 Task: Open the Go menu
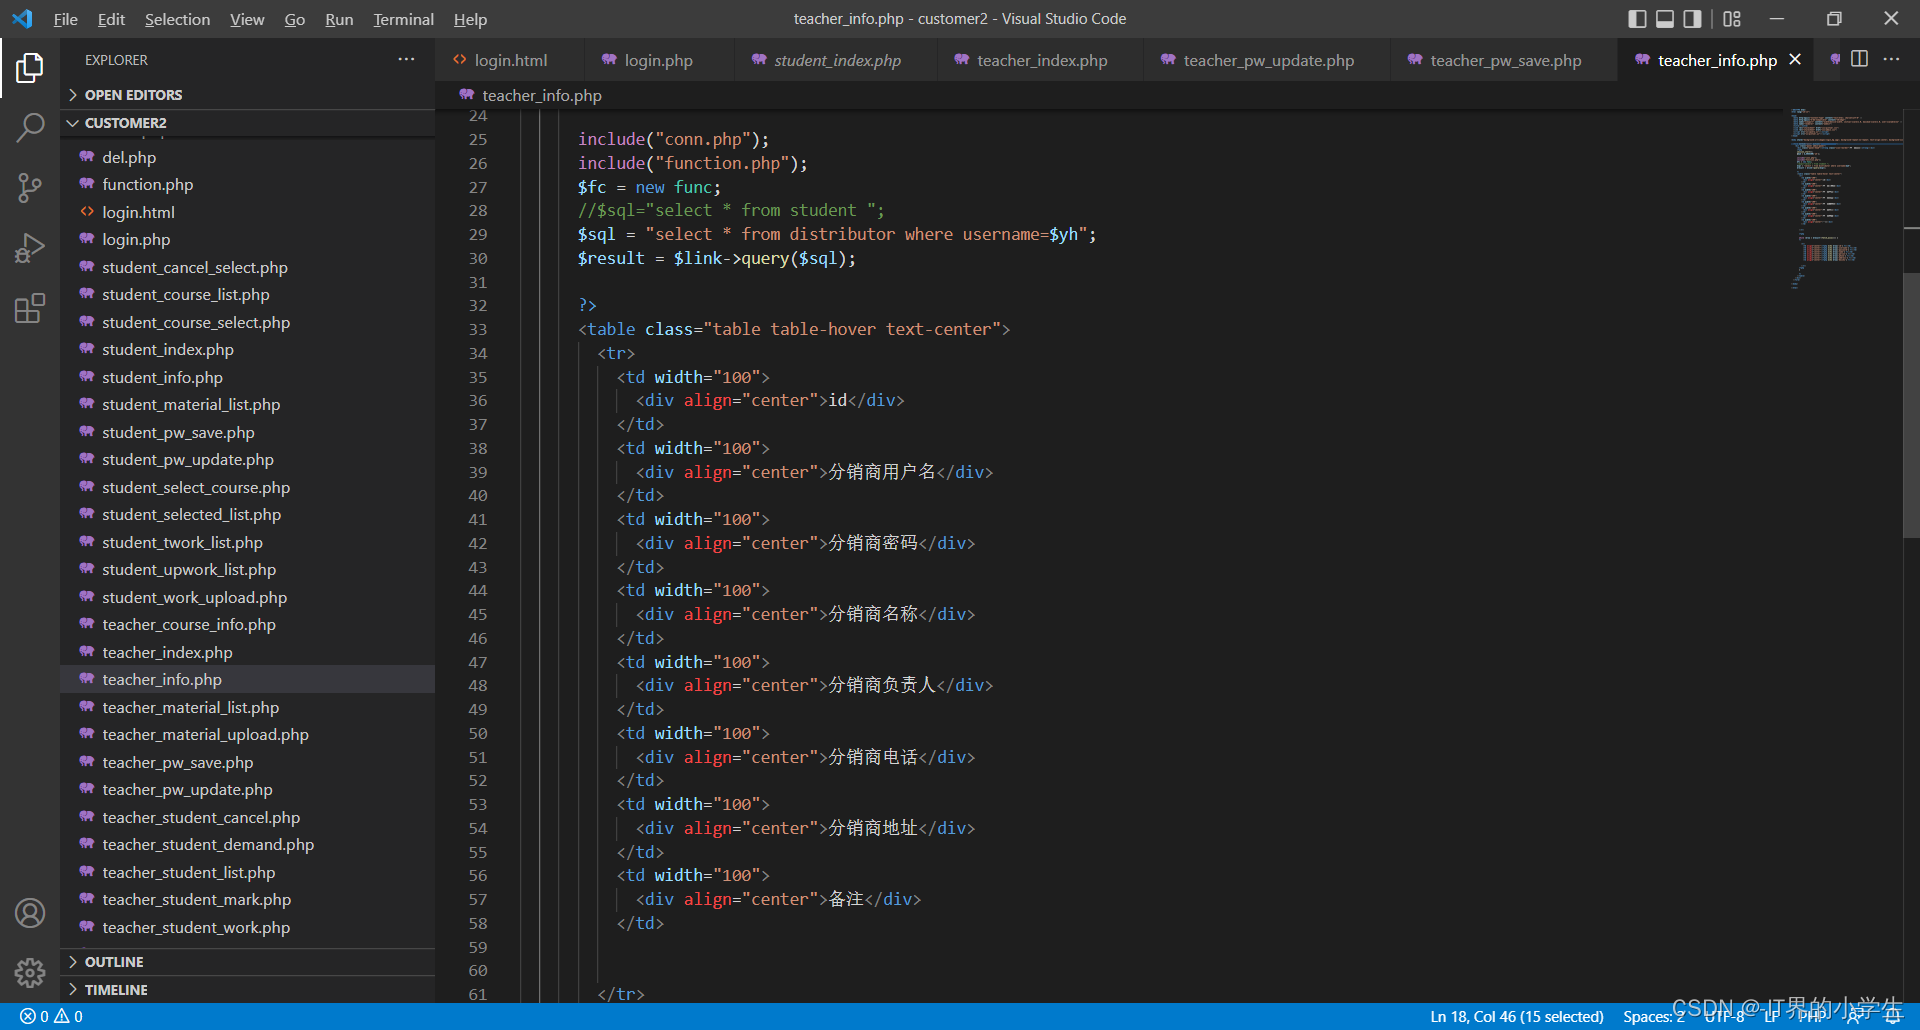(294, 19)
